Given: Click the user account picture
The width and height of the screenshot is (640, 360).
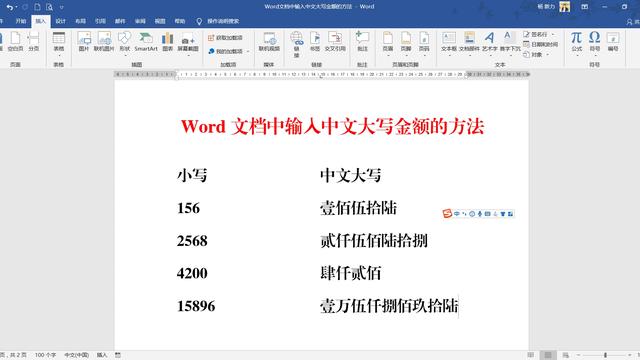Looking at the screenshot, I should click(565, 7).
